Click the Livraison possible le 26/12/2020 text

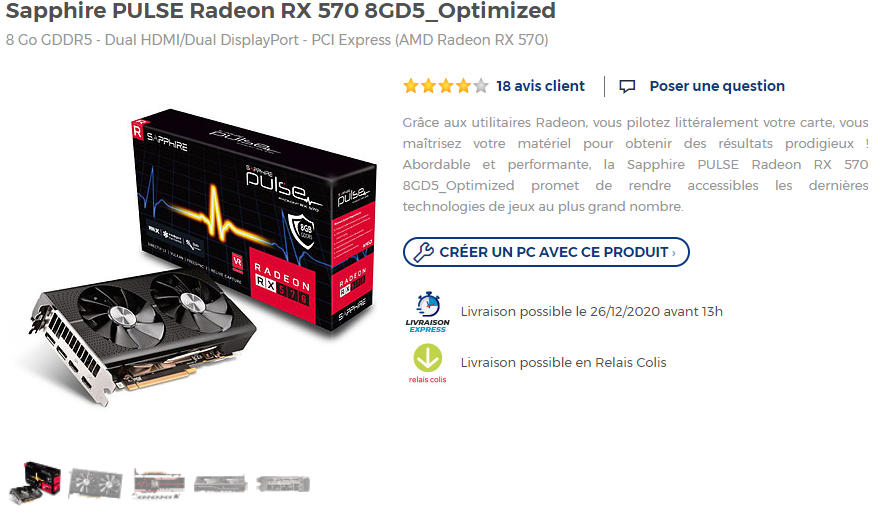coord(591,312)
